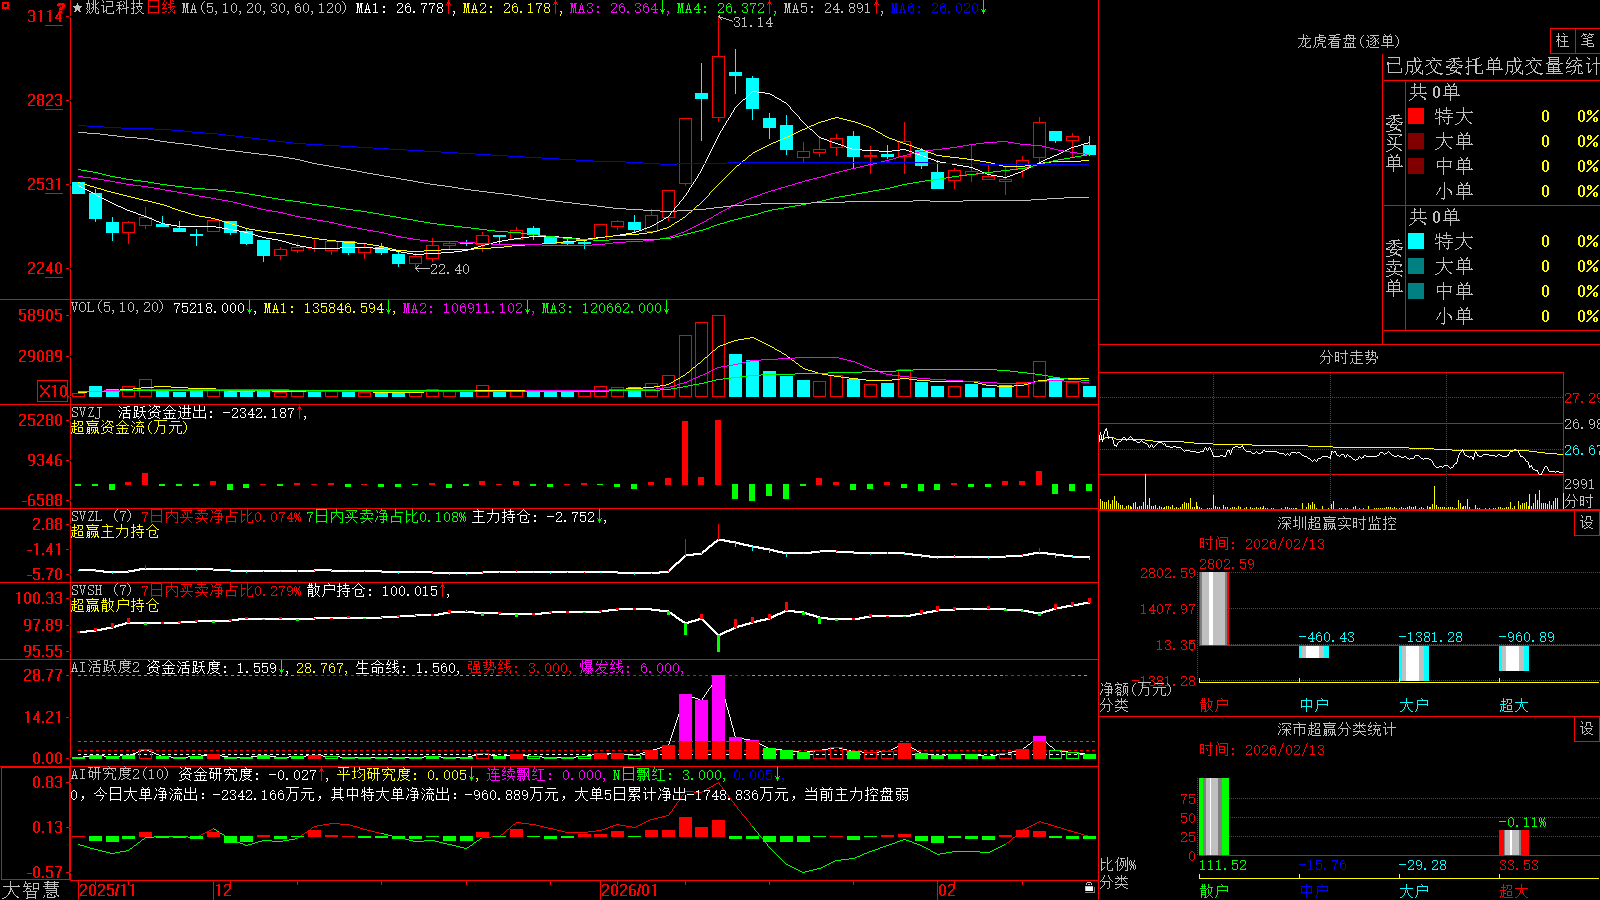
Task: Click the 姚记科技 stock name
Action: [x=115, y=8]
